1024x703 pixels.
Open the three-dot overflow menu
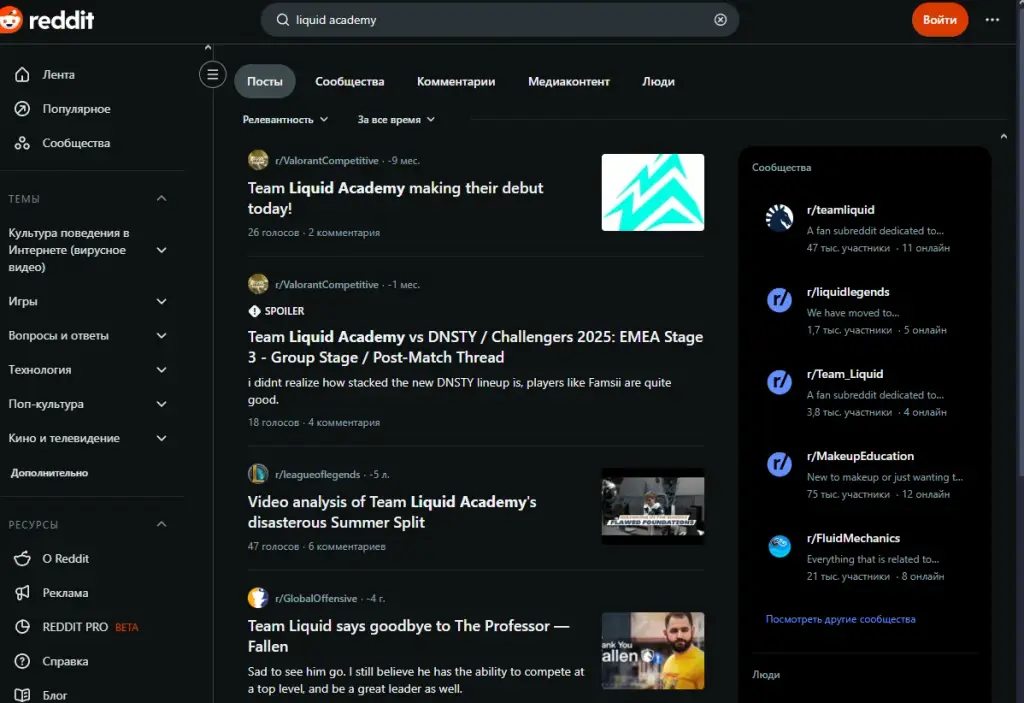pos(992,20)
